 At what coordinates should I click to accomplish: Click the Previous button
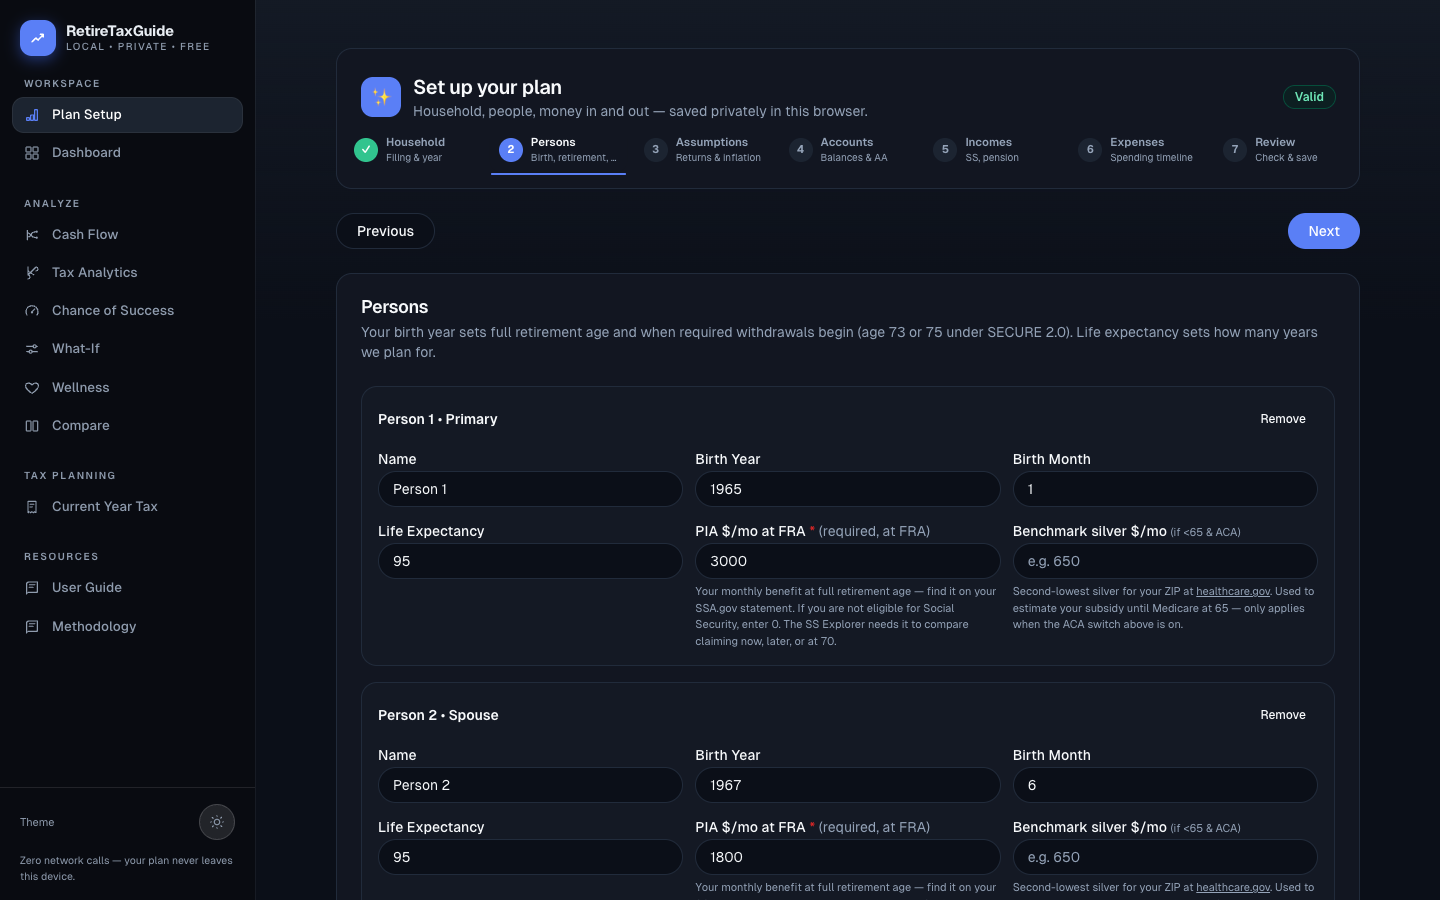pyautogui.click(x=385, y=231)
